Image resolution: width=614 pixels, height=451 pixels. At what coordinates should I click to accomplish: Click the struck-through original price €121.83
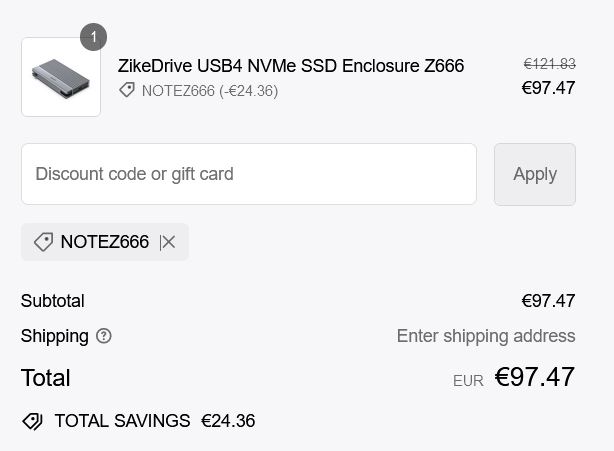[549, 64]
